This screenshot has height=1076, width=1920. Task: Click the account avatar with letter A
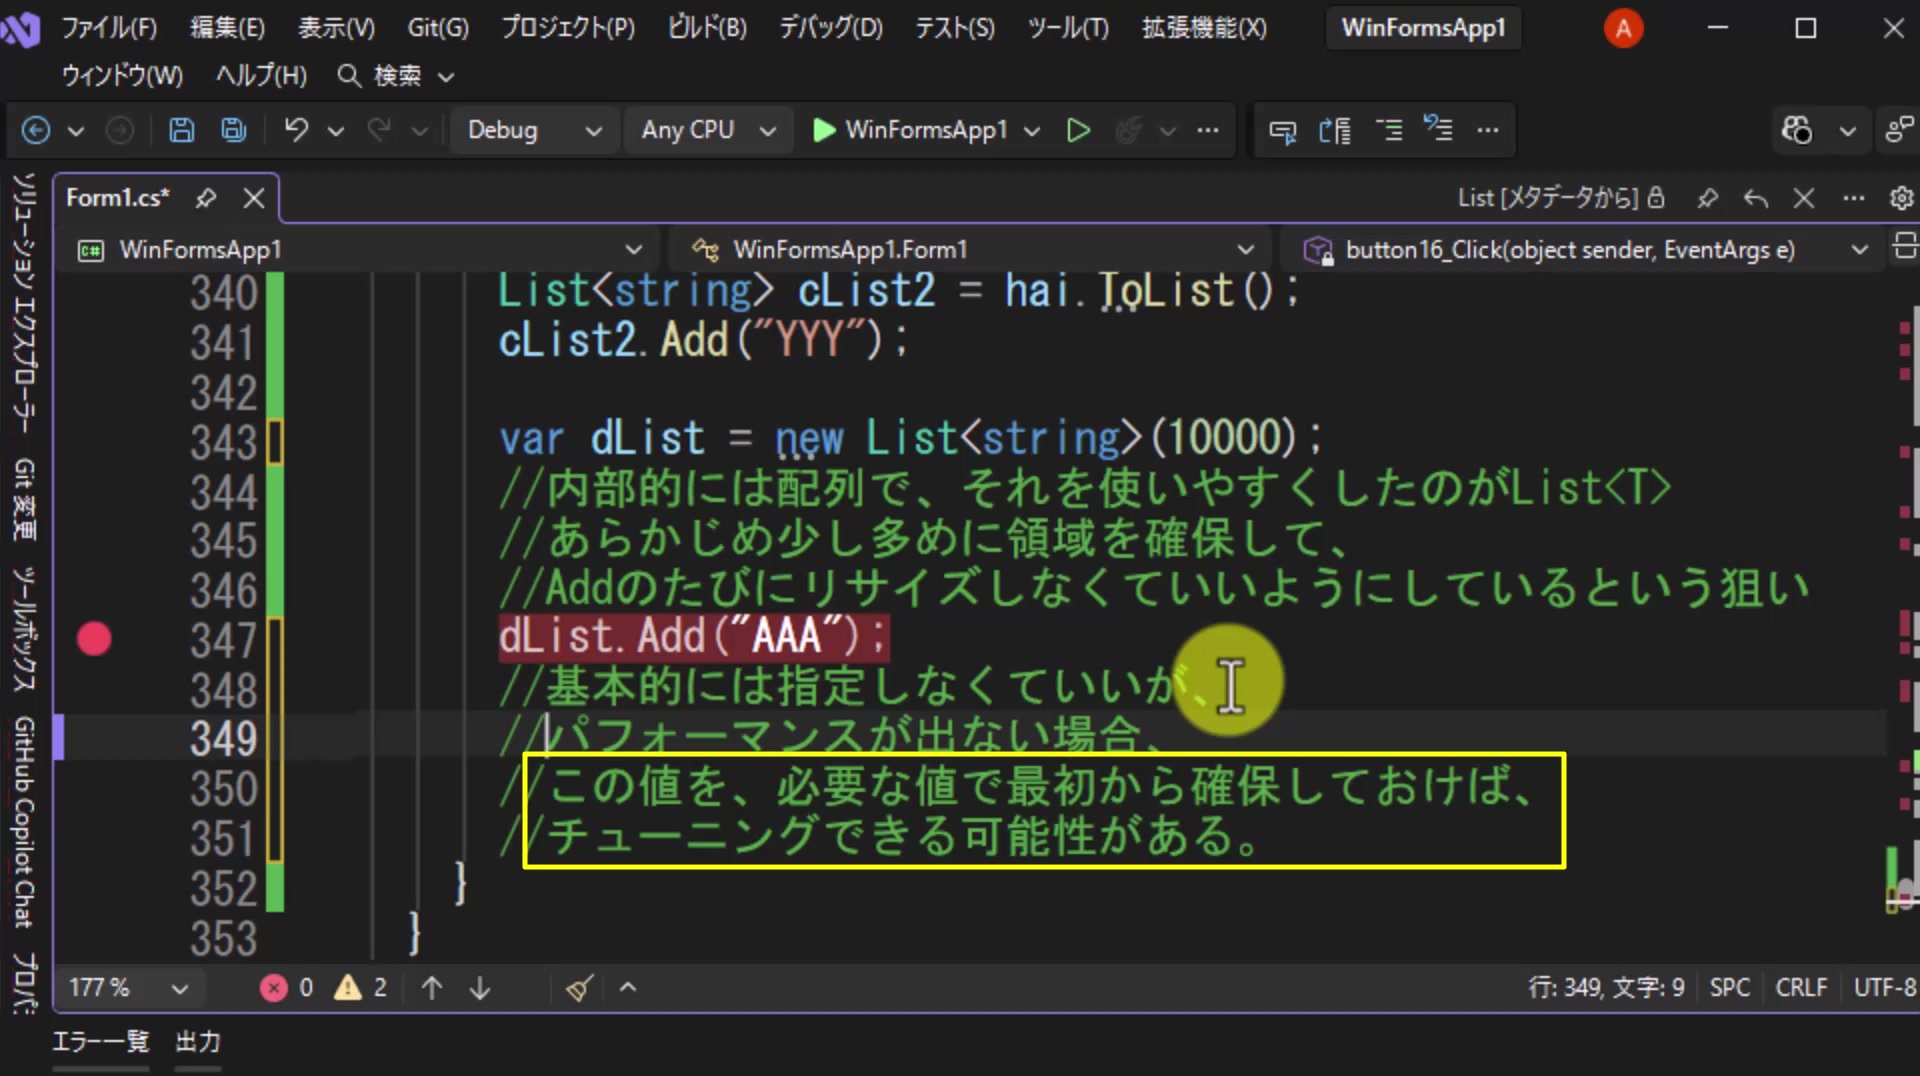[1623, 28]
